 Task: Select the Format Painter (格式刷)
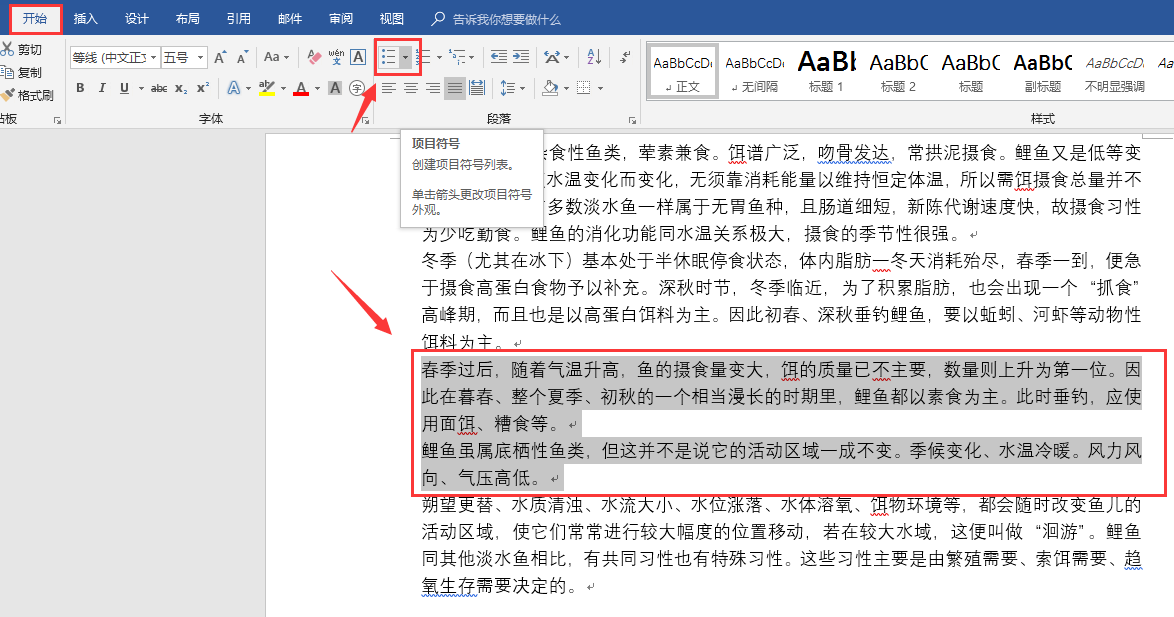tap(27, 95)
